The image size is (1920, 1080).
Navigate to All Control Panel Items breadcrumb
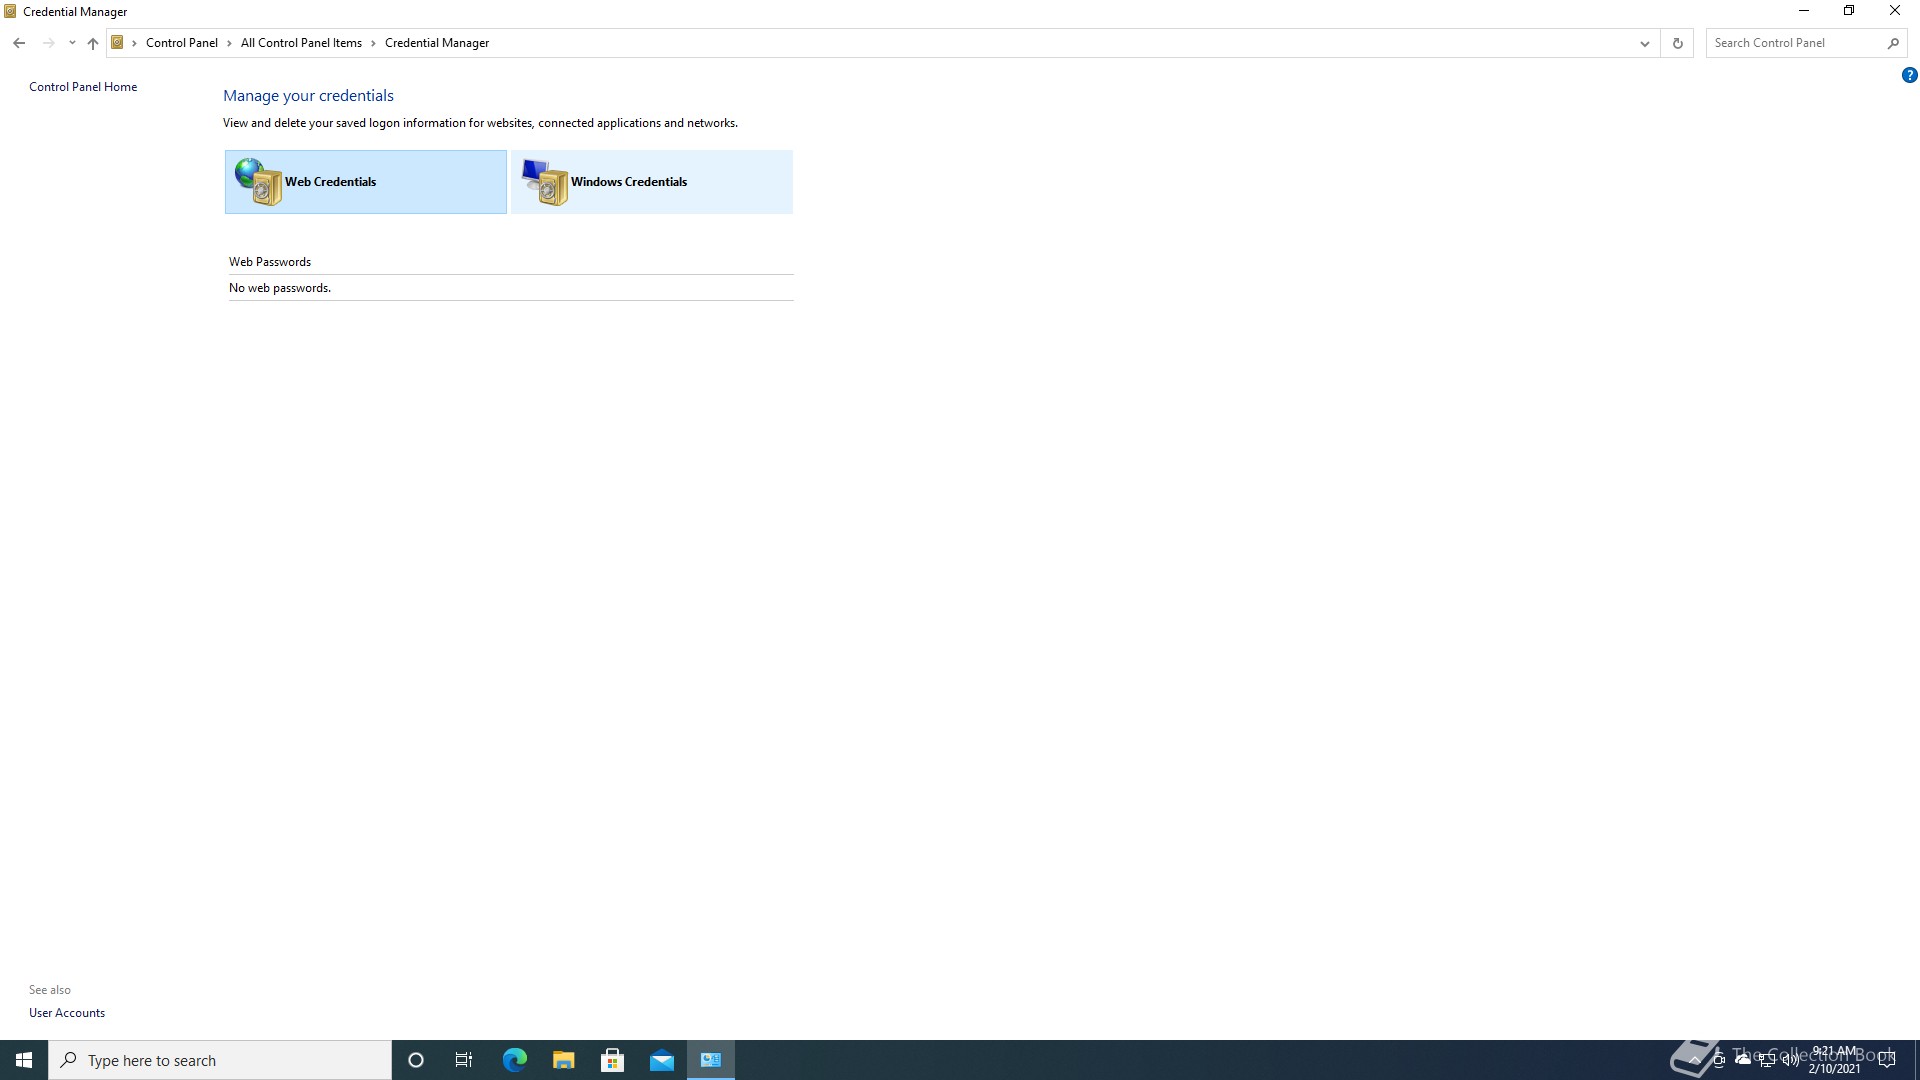coord(301,43)
